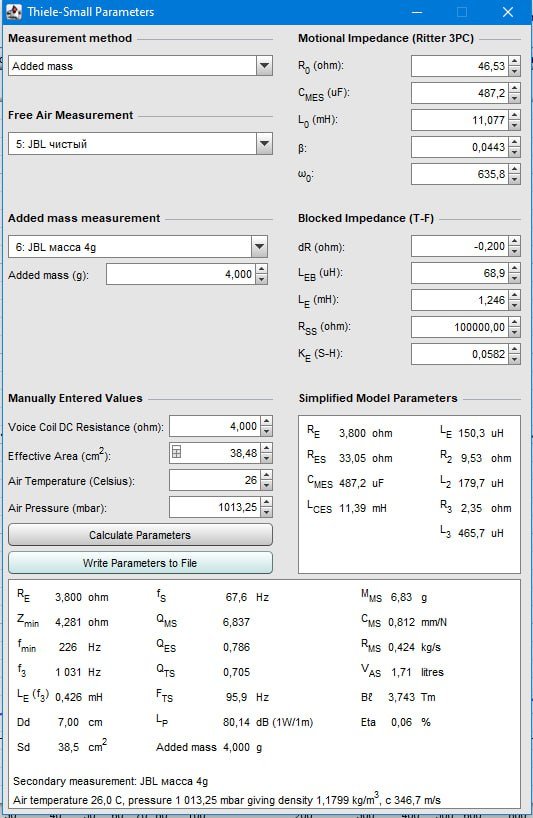Increase Effective Area with up spinner
Image resolution: width=533 pixels, height=818 pixels.
point(266,448)
